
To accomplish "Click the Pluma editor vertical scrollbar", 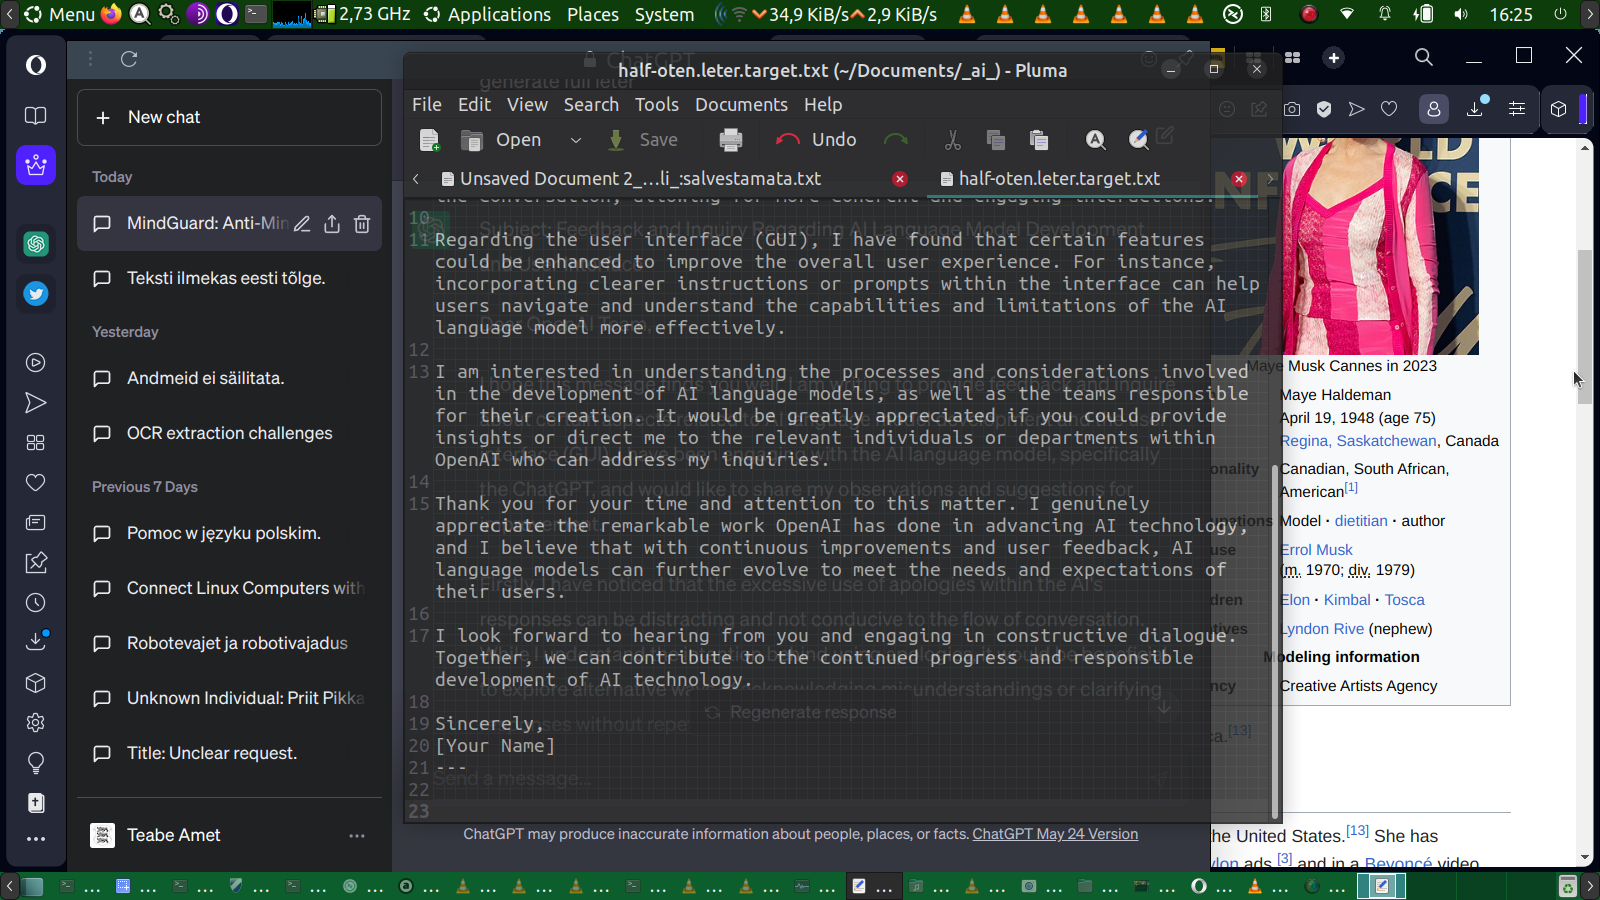I will (1274, 640).
